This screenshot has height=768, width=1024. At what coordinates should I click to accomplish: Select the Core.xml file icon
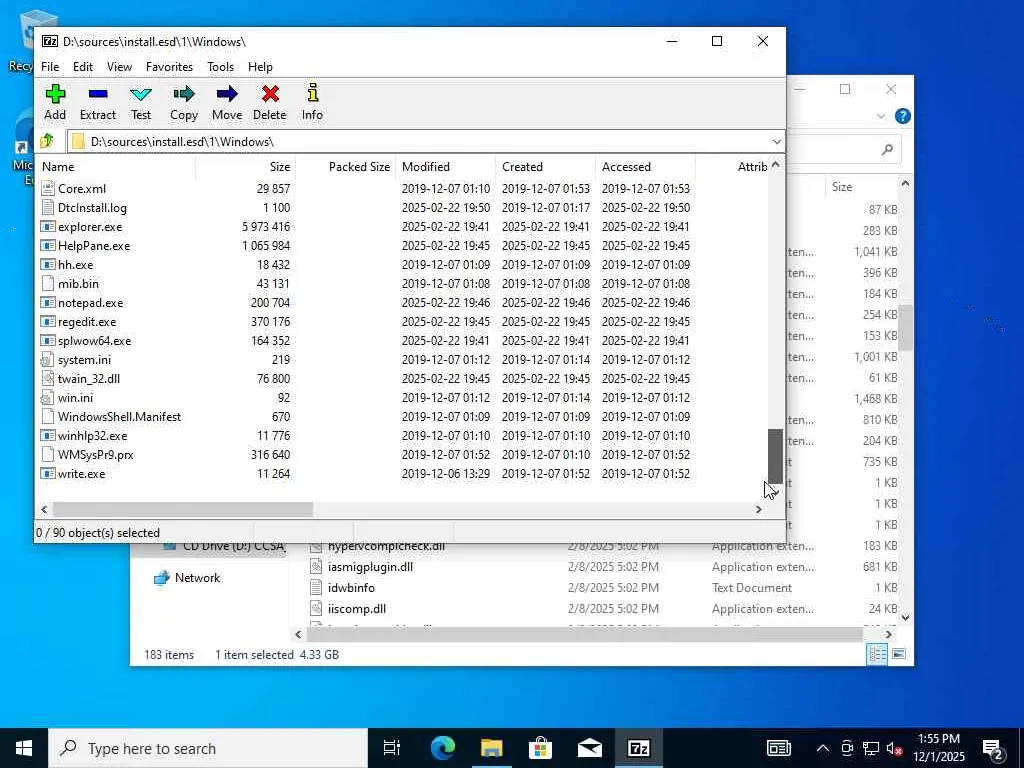[x=47, y=188]
